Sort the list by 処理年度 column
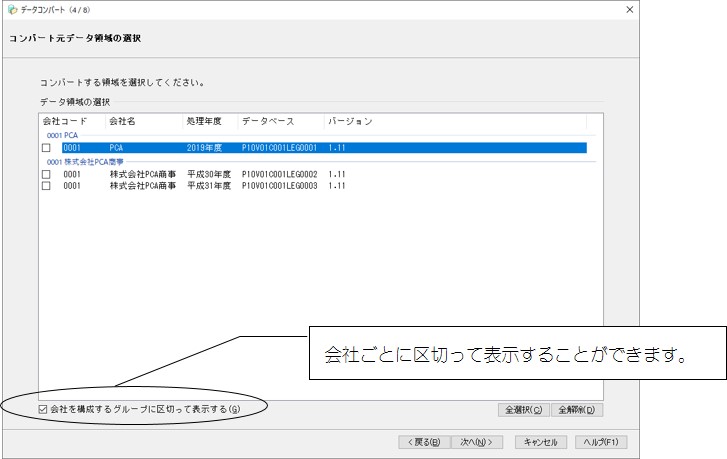 203,122
